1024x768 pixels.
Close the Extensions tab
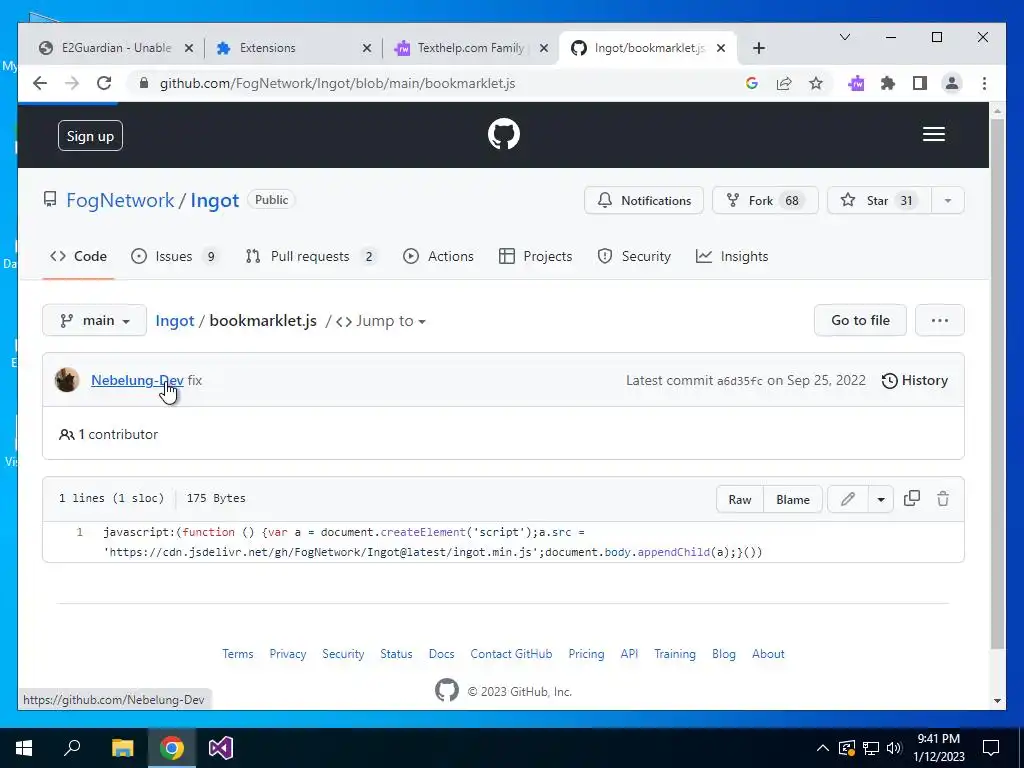coord(366,48)
